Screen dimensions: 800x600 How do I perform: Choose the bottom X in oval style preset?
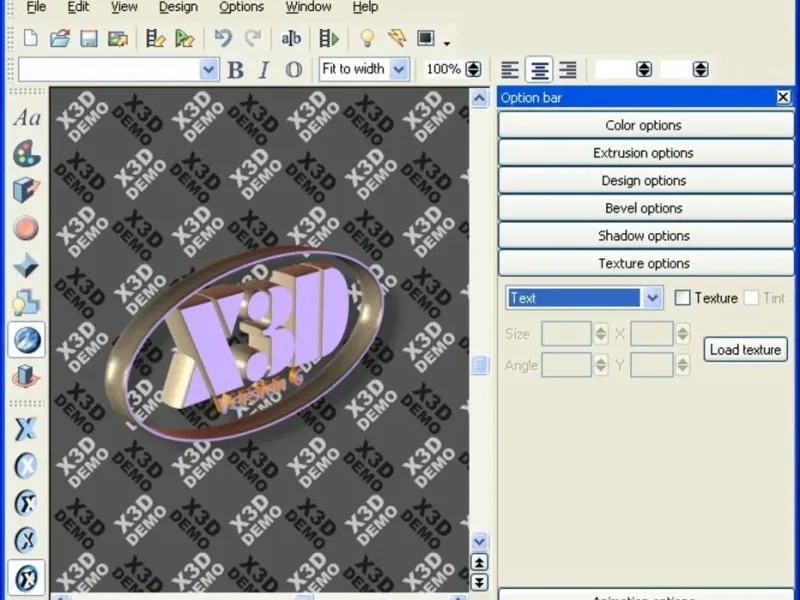point(27,578)
